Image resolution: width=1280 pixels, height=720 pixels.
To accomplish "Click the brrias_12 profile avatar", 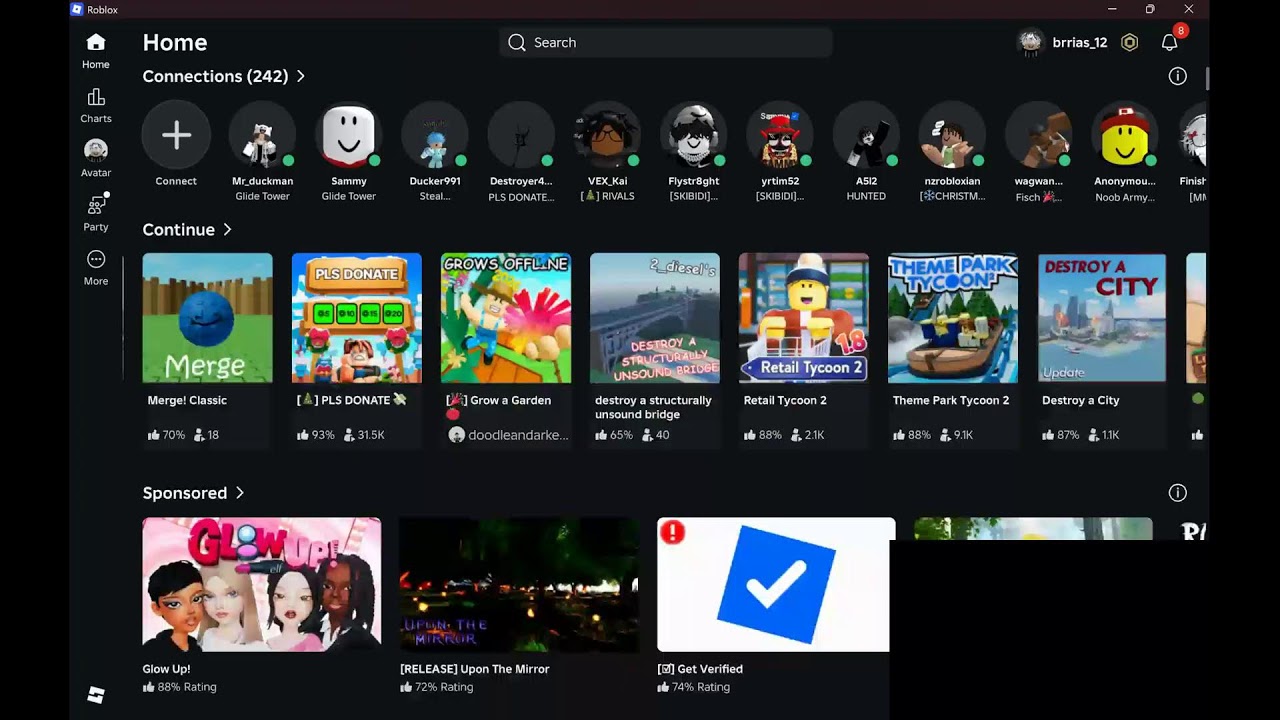I will point(1030,43).
